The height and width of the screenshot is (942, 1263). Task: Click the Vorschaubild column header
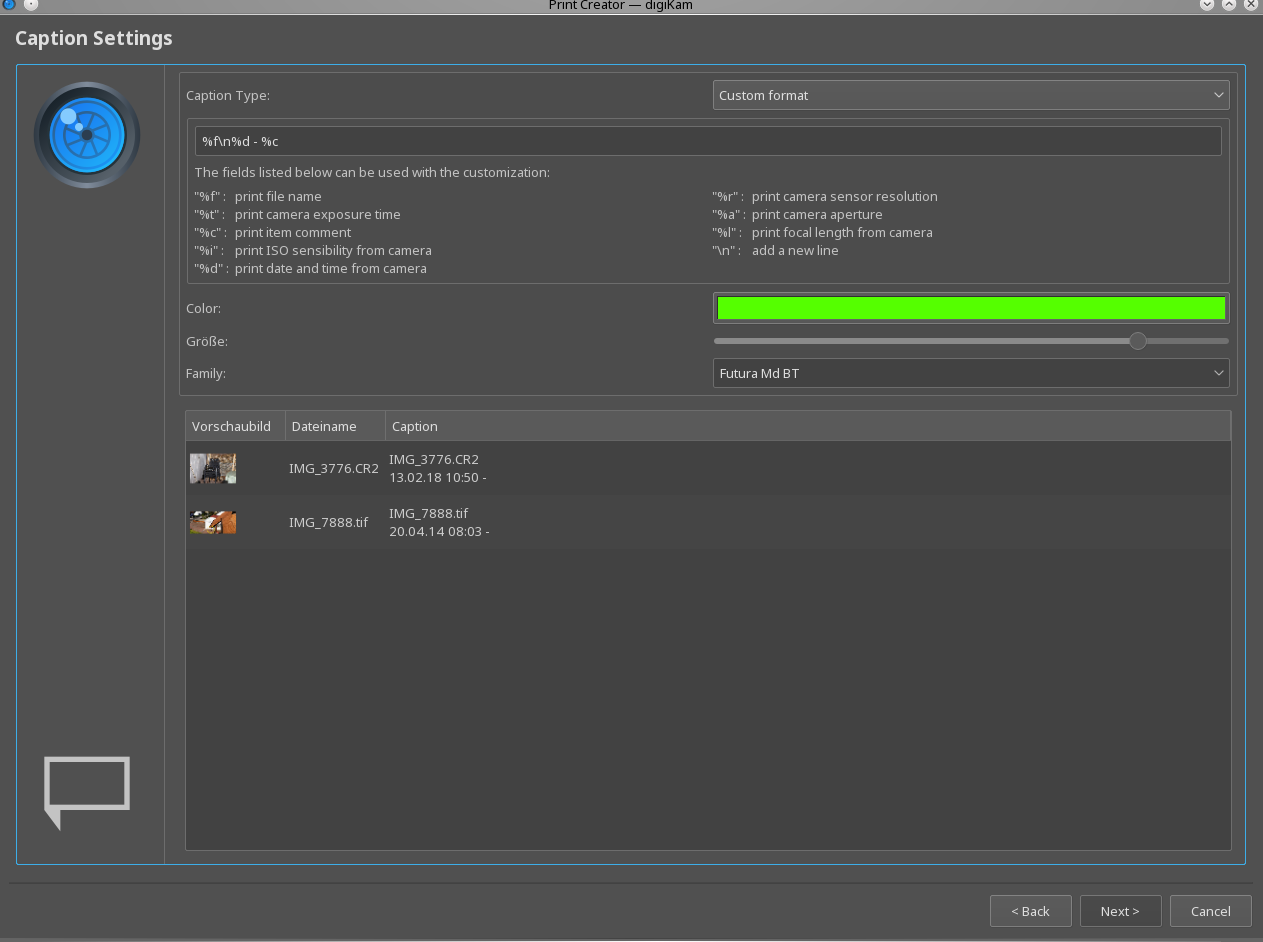pyautogui.click(x=232, y=426)
